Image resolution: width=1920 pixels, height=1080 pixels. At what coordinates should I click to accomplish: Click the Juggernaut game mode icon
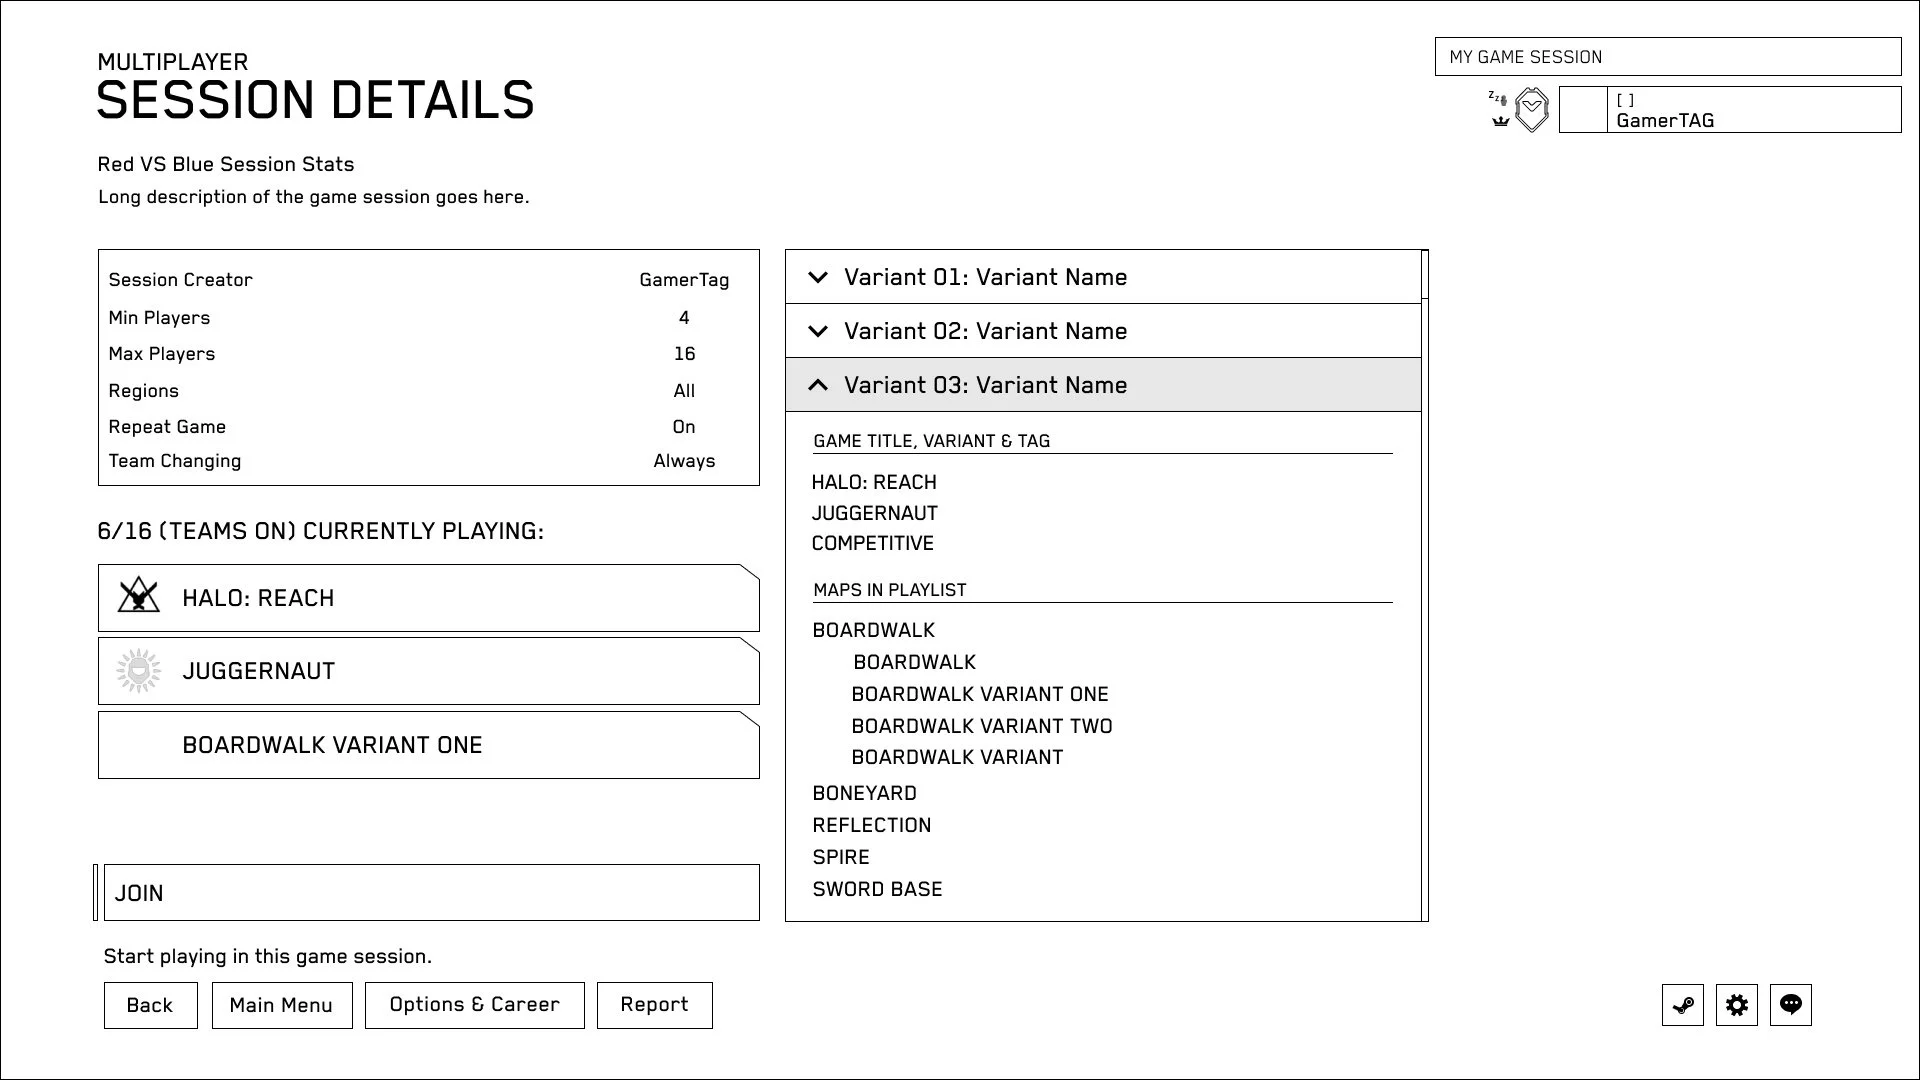pos(139,670)
